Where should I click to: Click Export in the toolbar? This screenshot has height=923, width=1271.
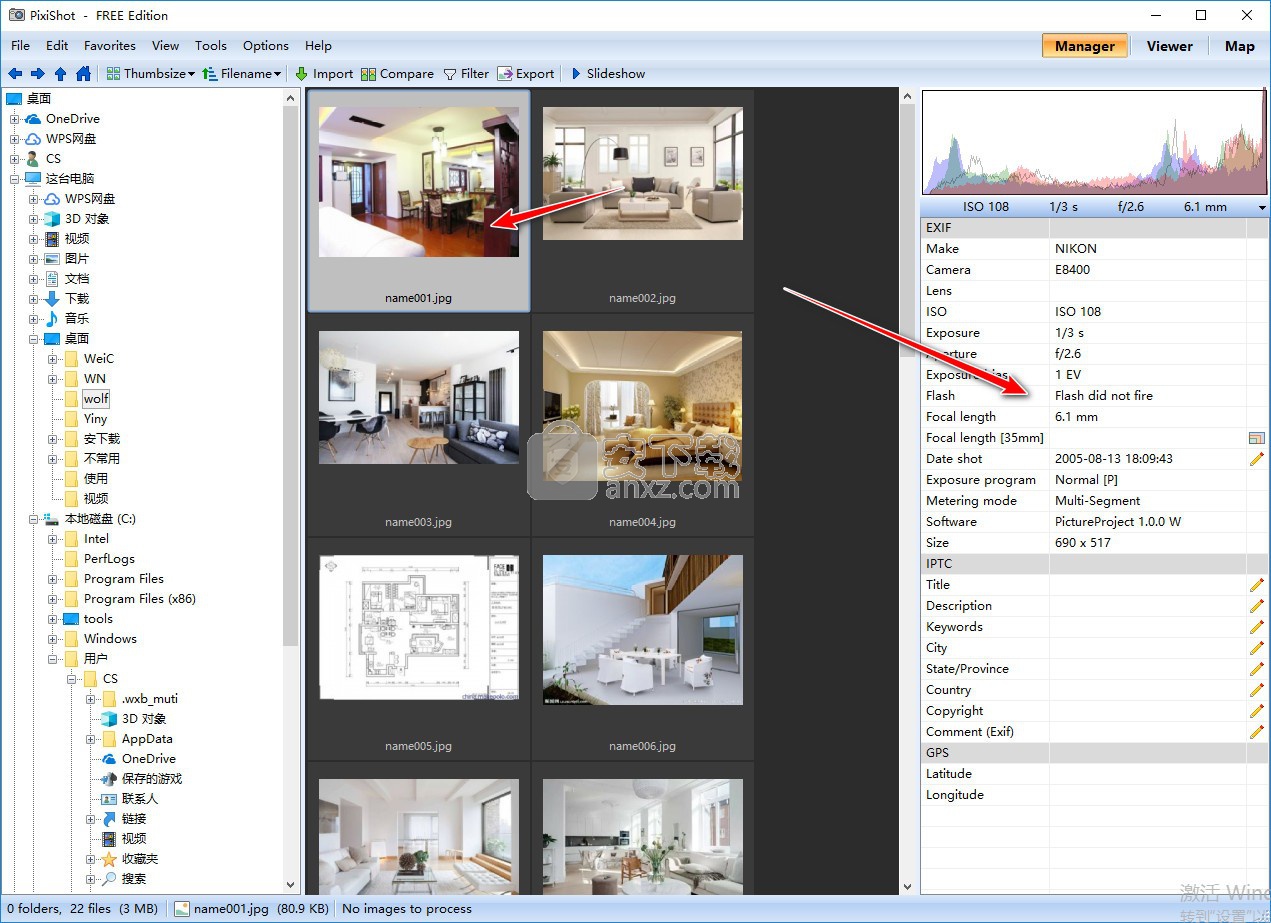point(526,74)
